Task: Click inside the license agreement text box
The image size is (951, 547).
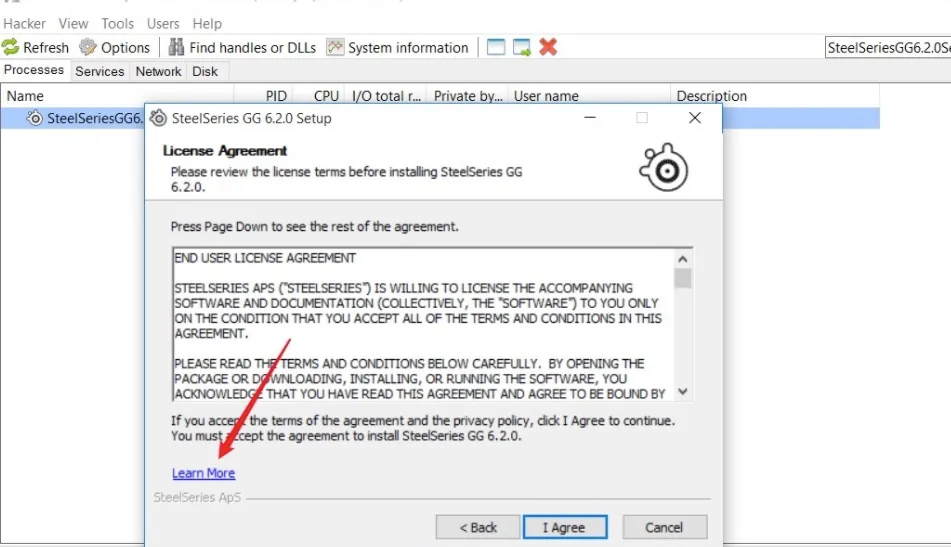Action: pos(423,324)
